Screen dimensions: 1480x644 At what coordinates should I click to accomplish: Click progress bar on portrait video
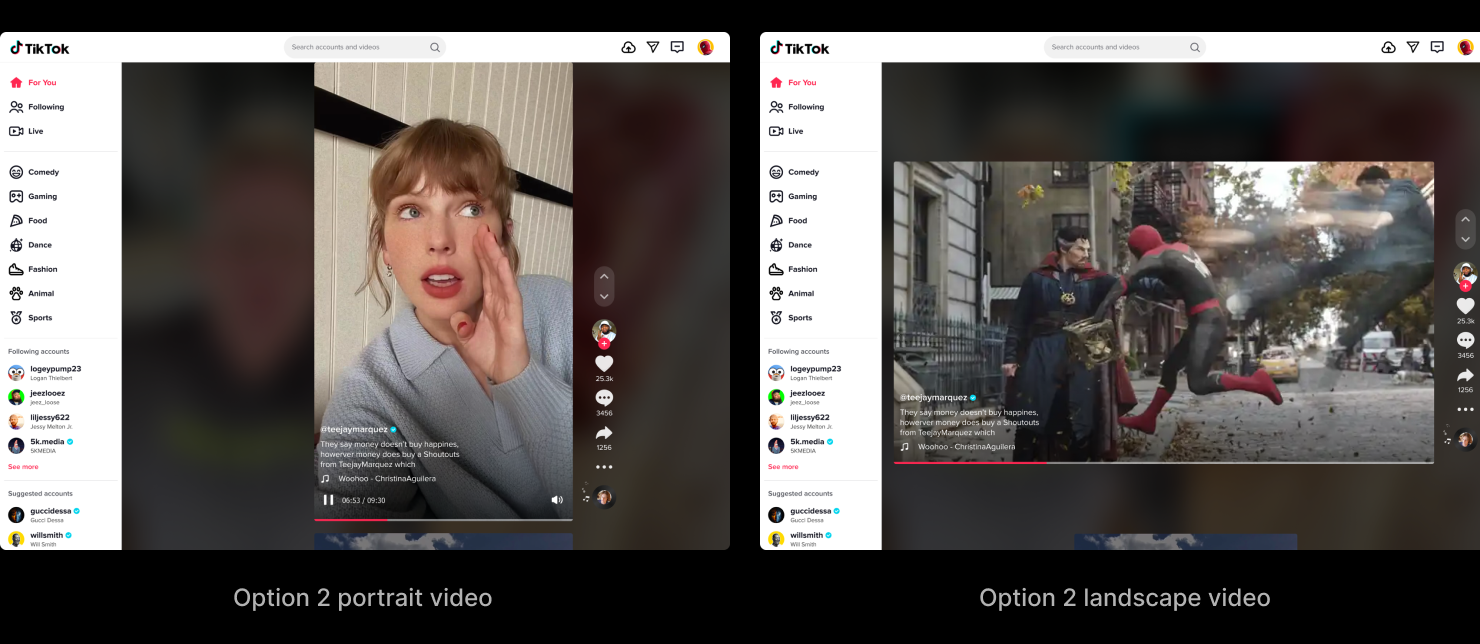click(443, 520)
